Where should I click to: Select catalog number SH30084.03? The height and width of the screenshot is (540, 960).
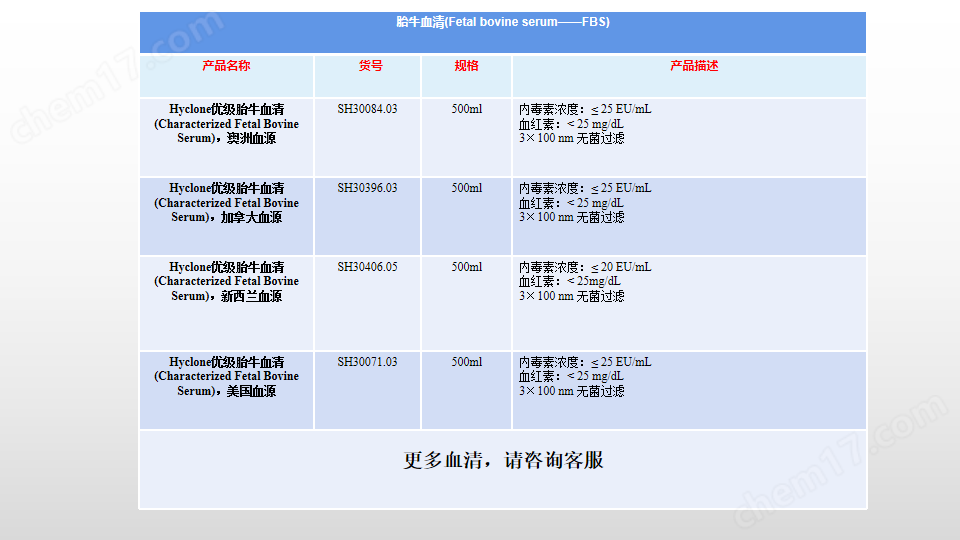[367, 109]
